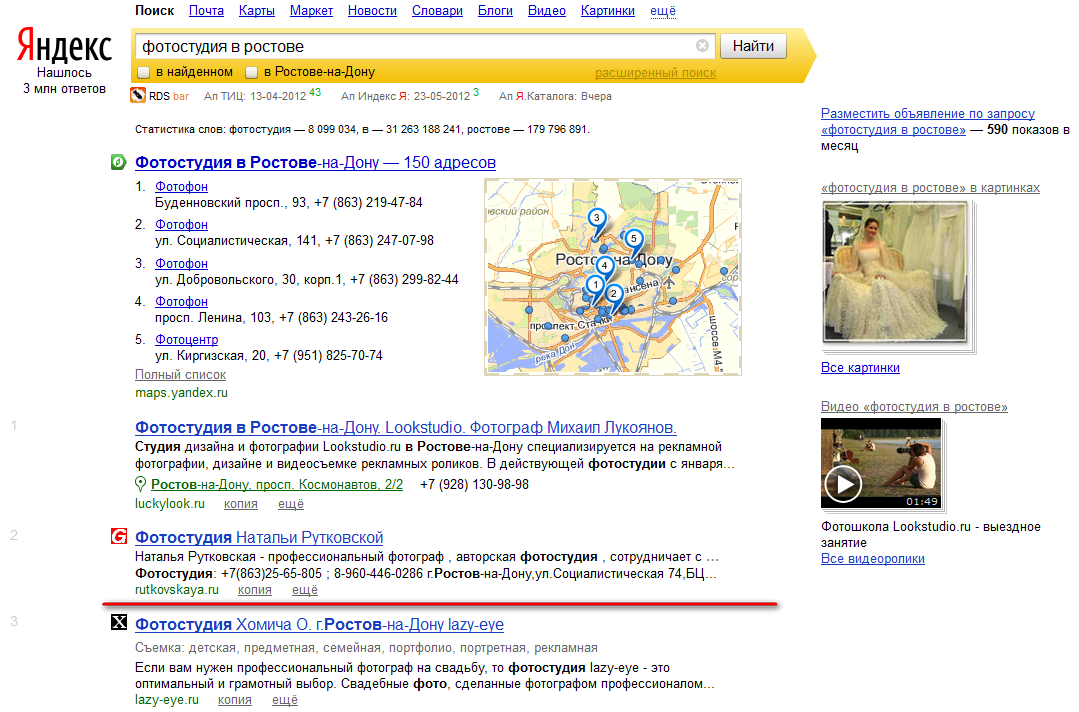Viewport: 1079px width, 712px height.
Task: Open the first Фотофон listing on Буденновский просп.
Action: 181,187
